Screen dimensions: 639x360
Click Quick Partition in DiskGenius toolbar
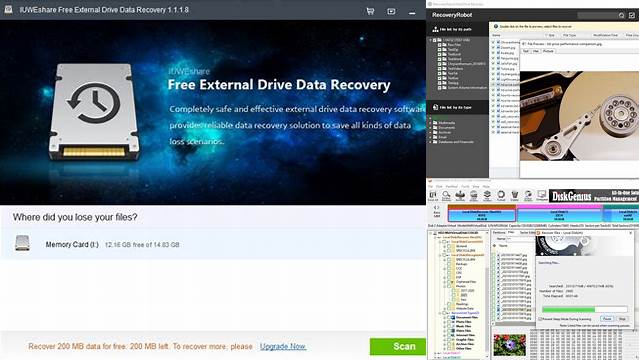click(x=474, y=196)
